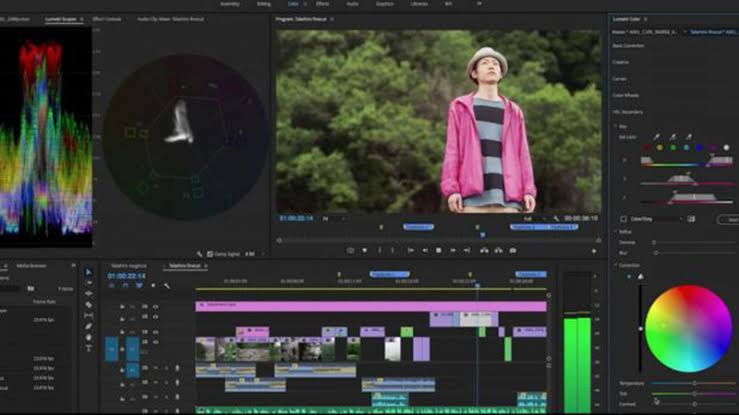Select the Selection arrow tool
This screenshot has width=739, height=415.
88,271
